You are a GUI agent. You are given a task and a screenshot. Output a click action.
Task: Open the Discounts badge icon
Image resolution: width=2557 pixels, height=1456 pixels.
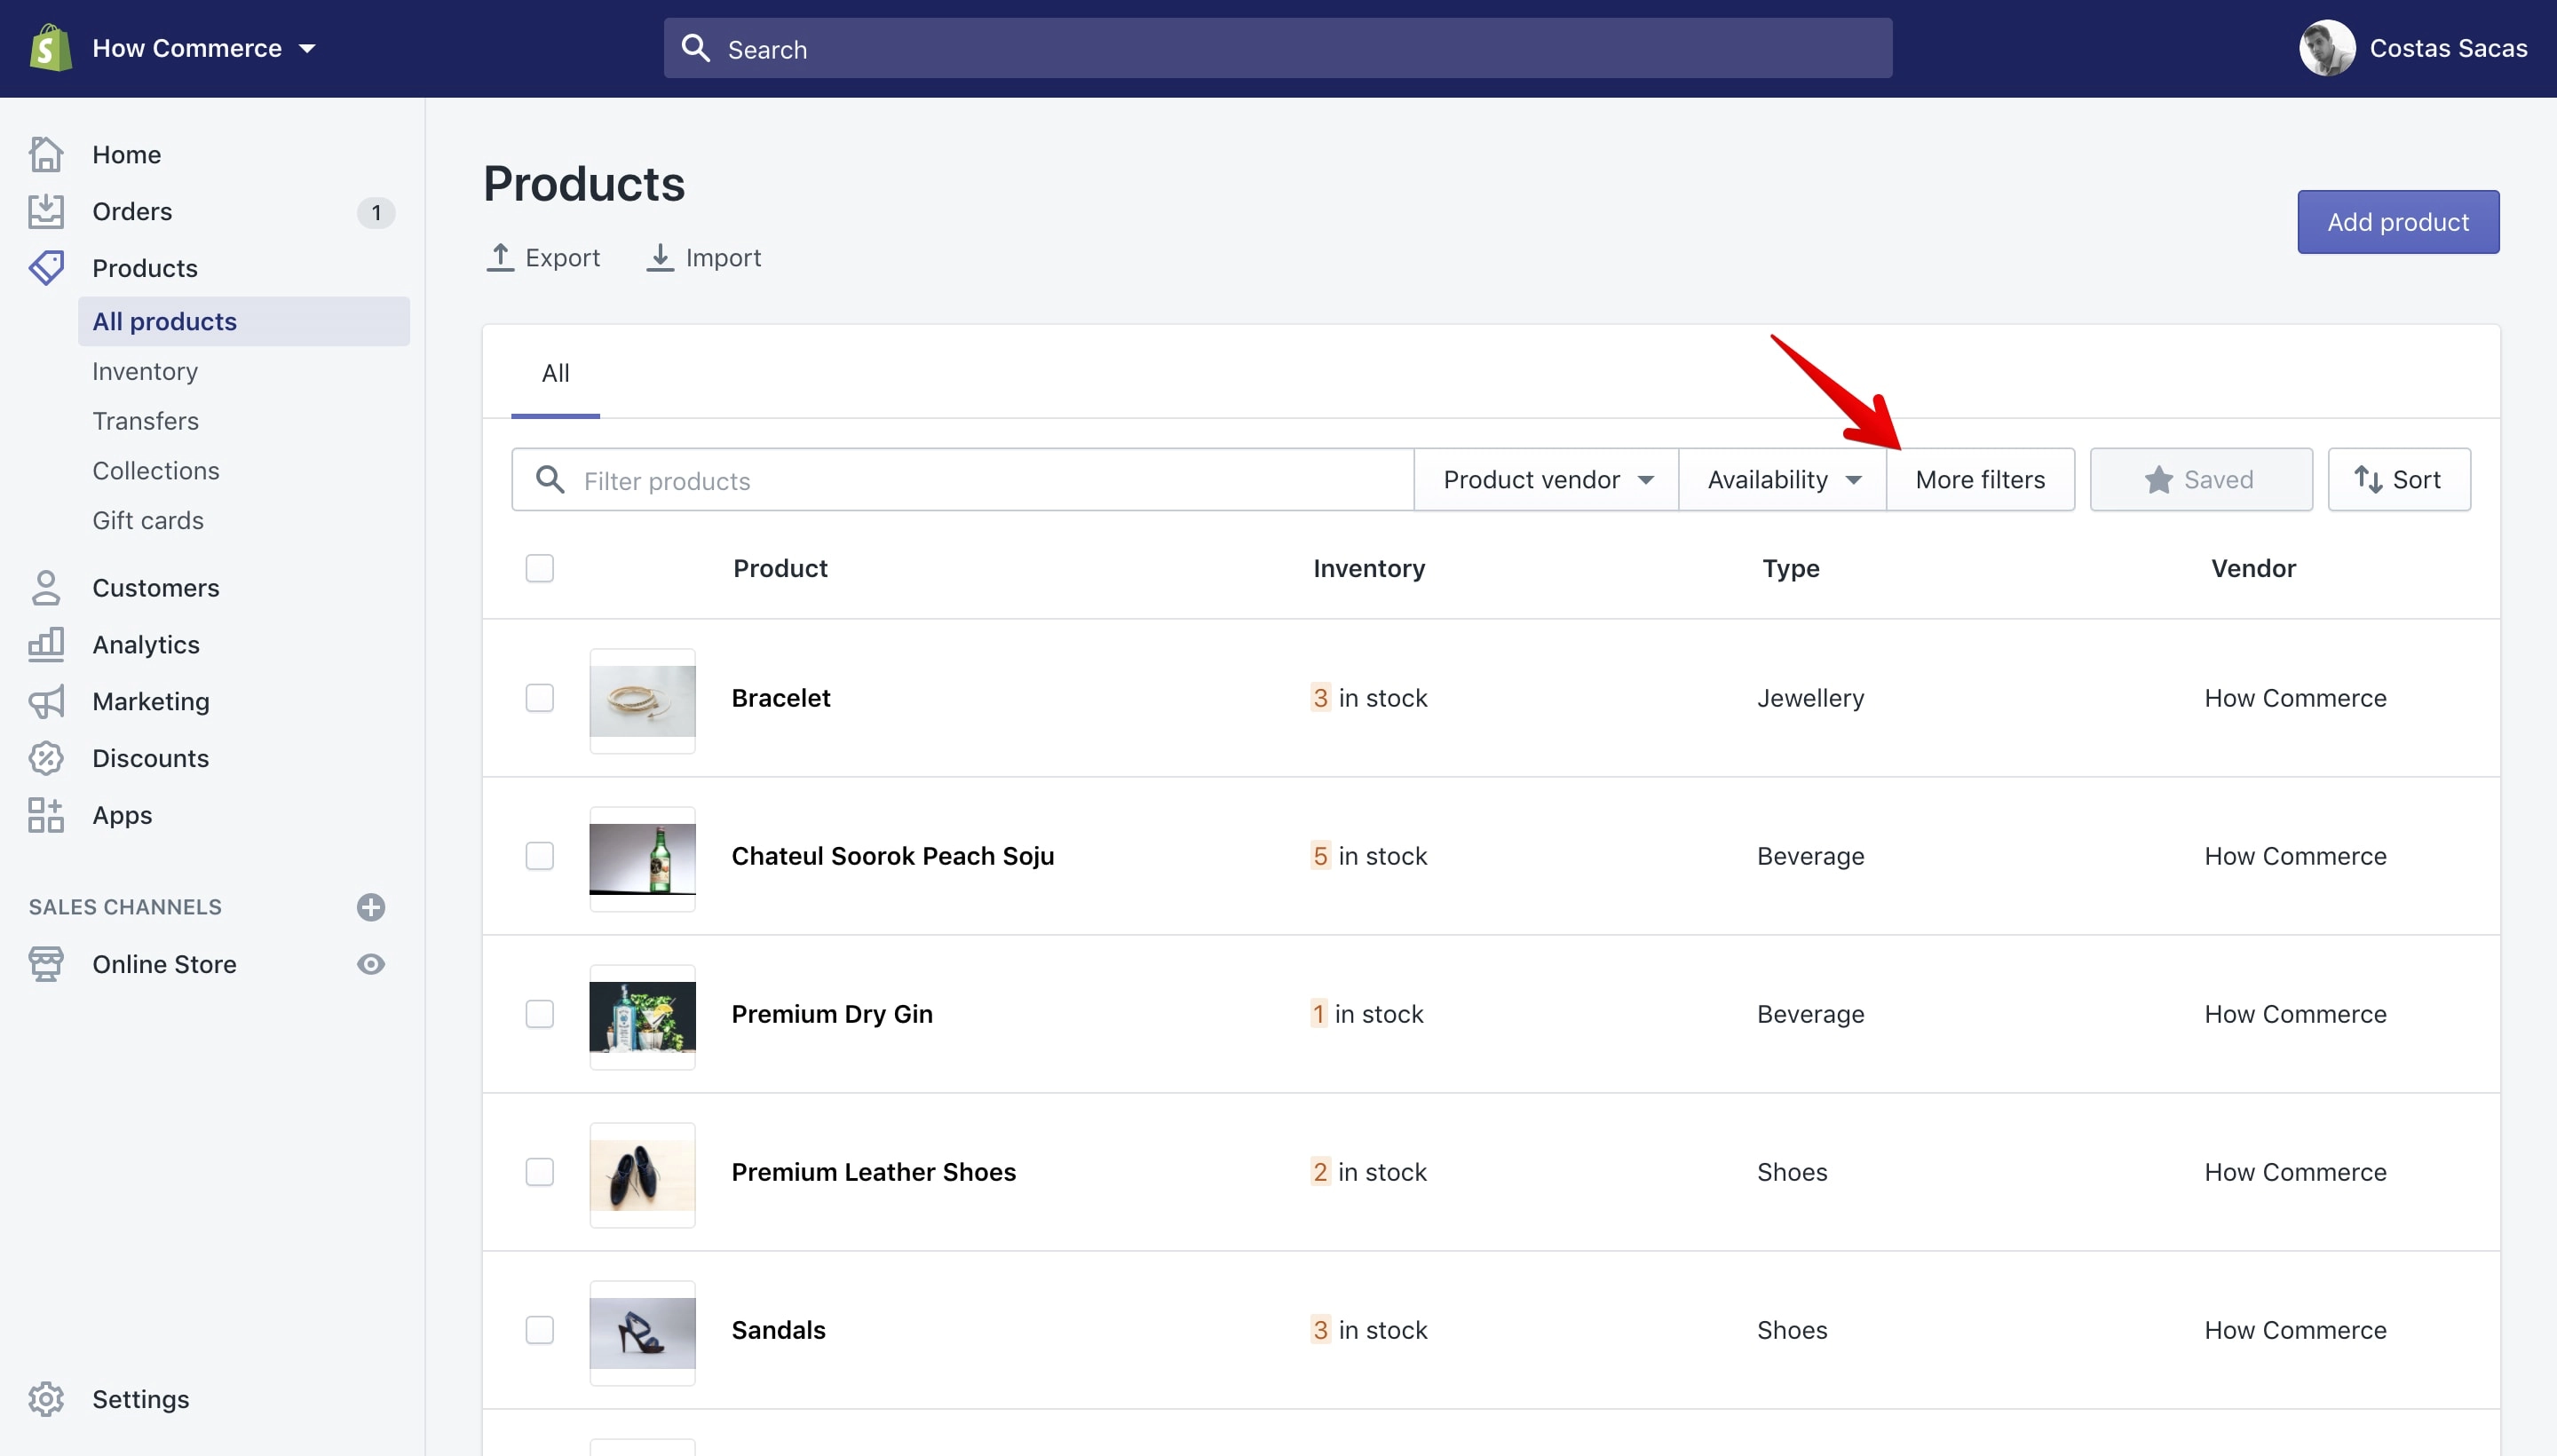click(x=46, y=758)
